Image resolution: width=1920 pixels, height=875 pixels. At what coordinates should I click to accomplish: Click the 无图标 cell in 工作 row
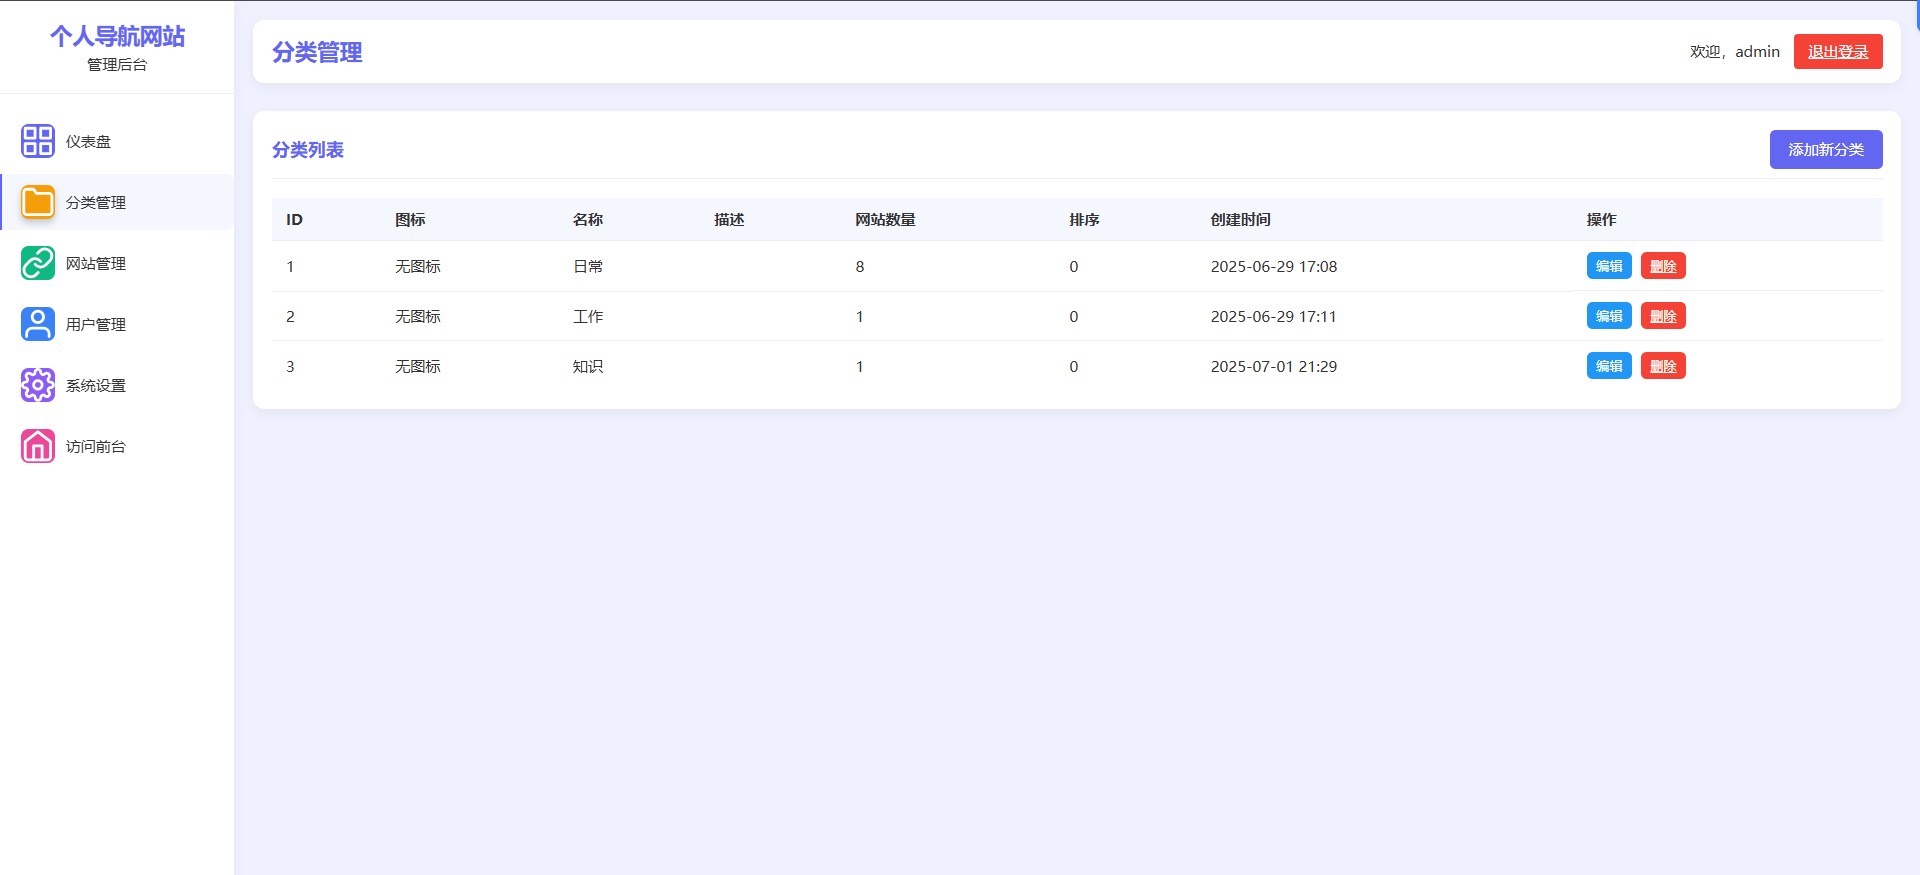(x=418, y=317)
